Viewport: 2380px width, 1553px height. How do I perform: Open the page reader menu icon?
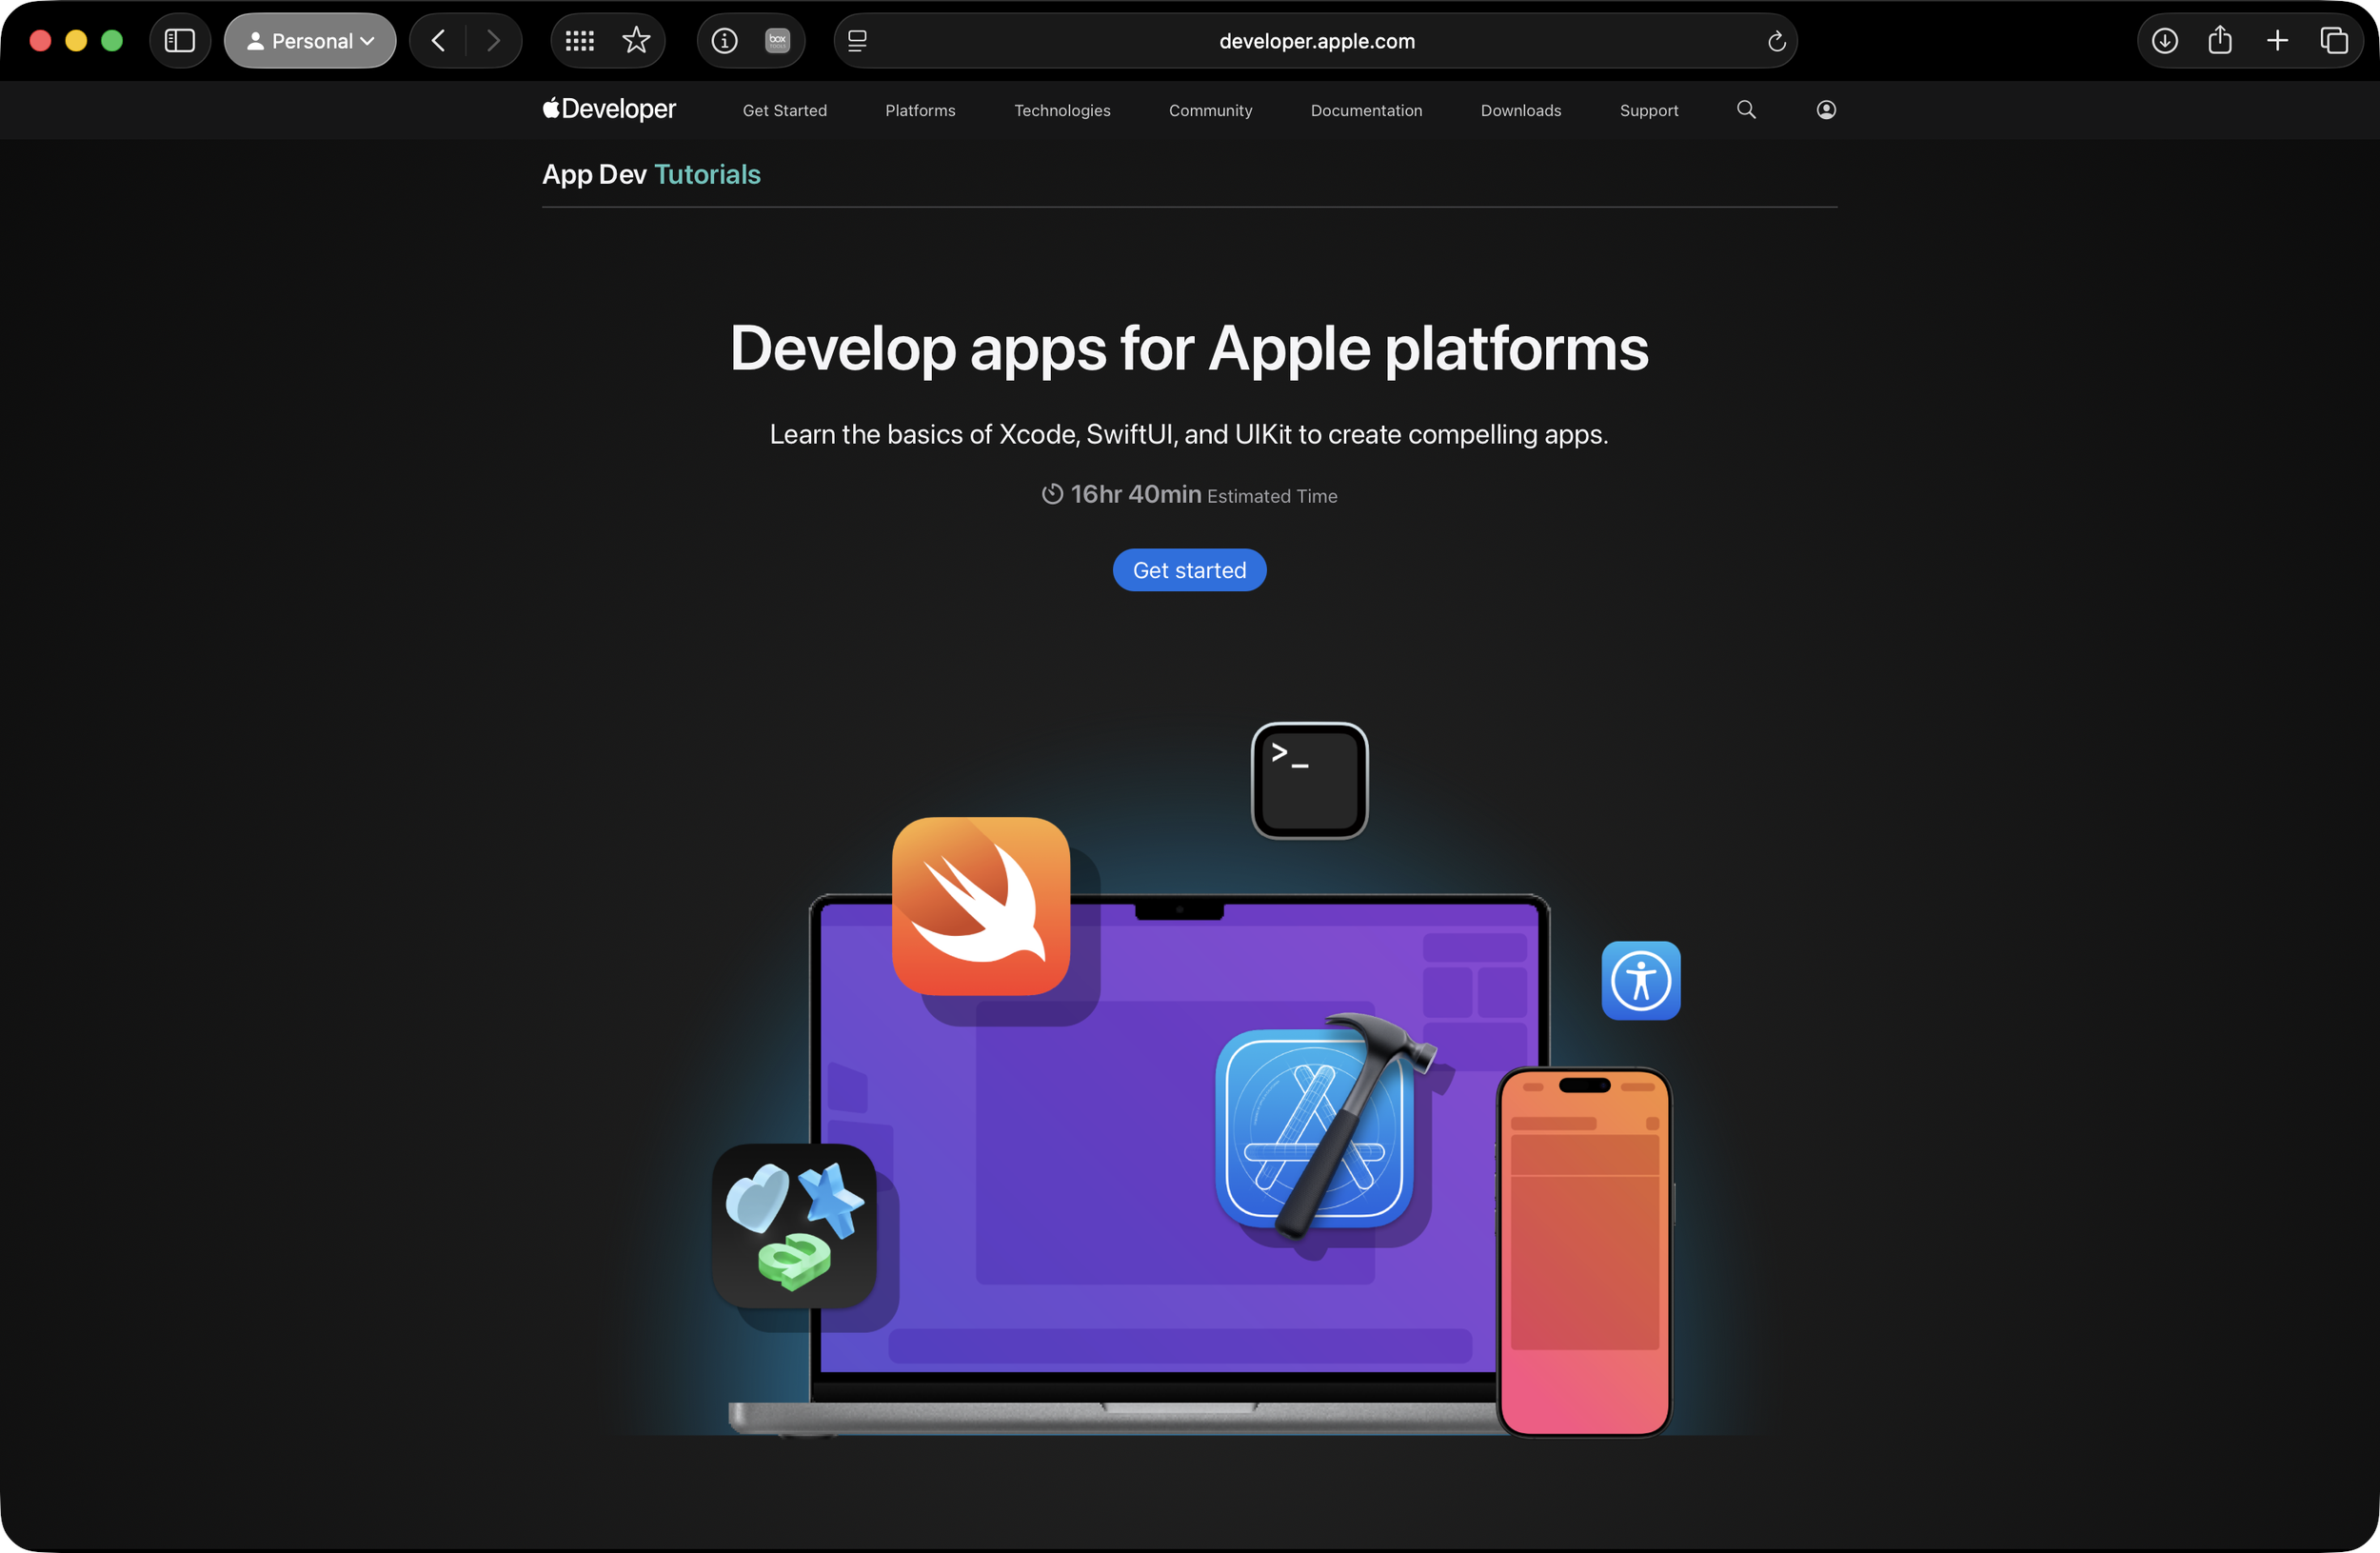[x=857, y=41]
